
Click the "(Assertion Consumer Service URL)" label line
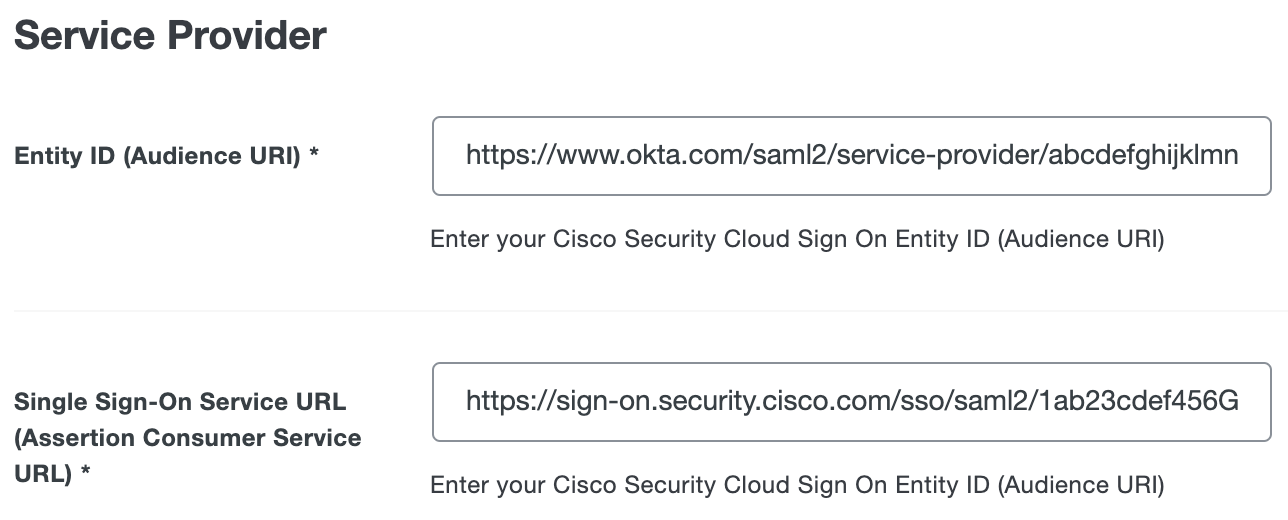[x=188, y=438]
